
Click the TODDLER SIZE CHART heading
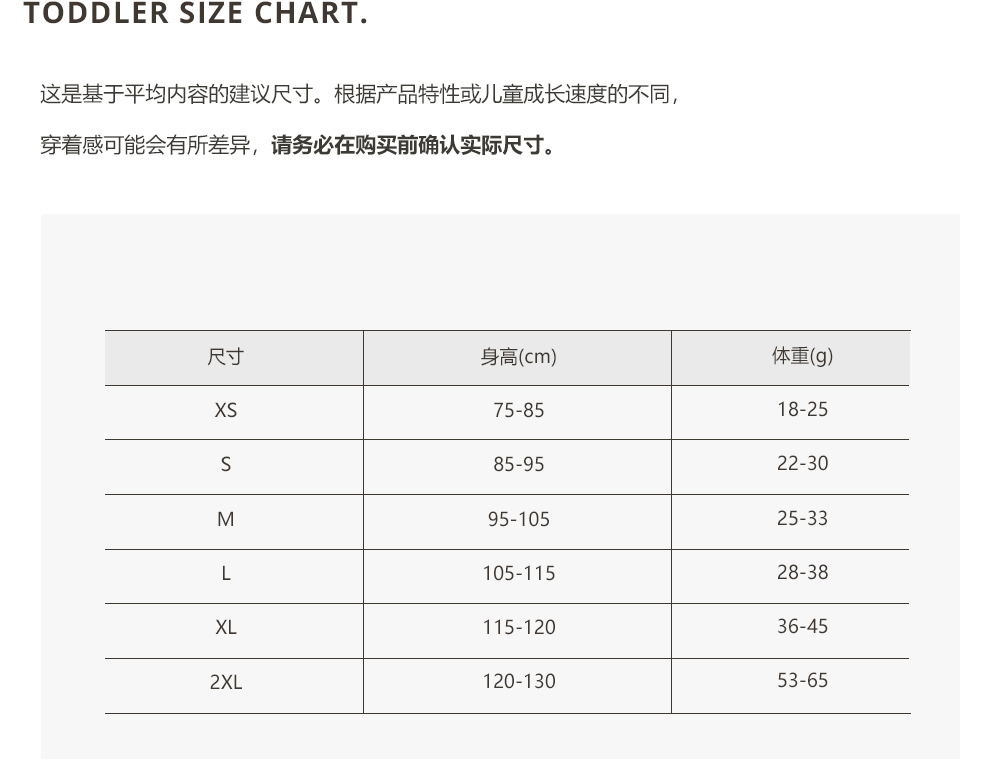point(195,13)
